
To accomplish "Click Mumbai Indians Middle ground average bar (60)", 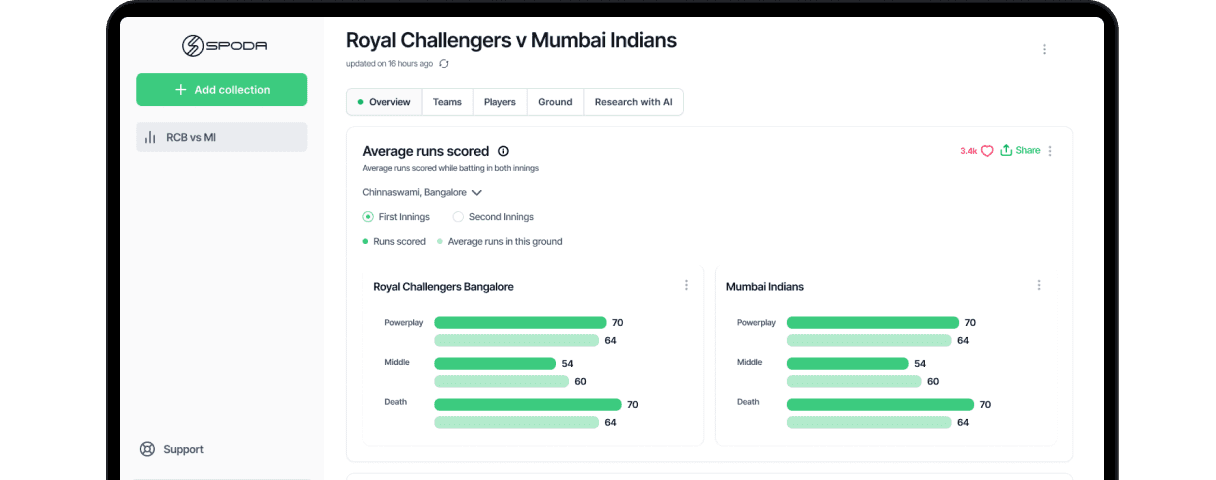I will [x=854, y=382].
